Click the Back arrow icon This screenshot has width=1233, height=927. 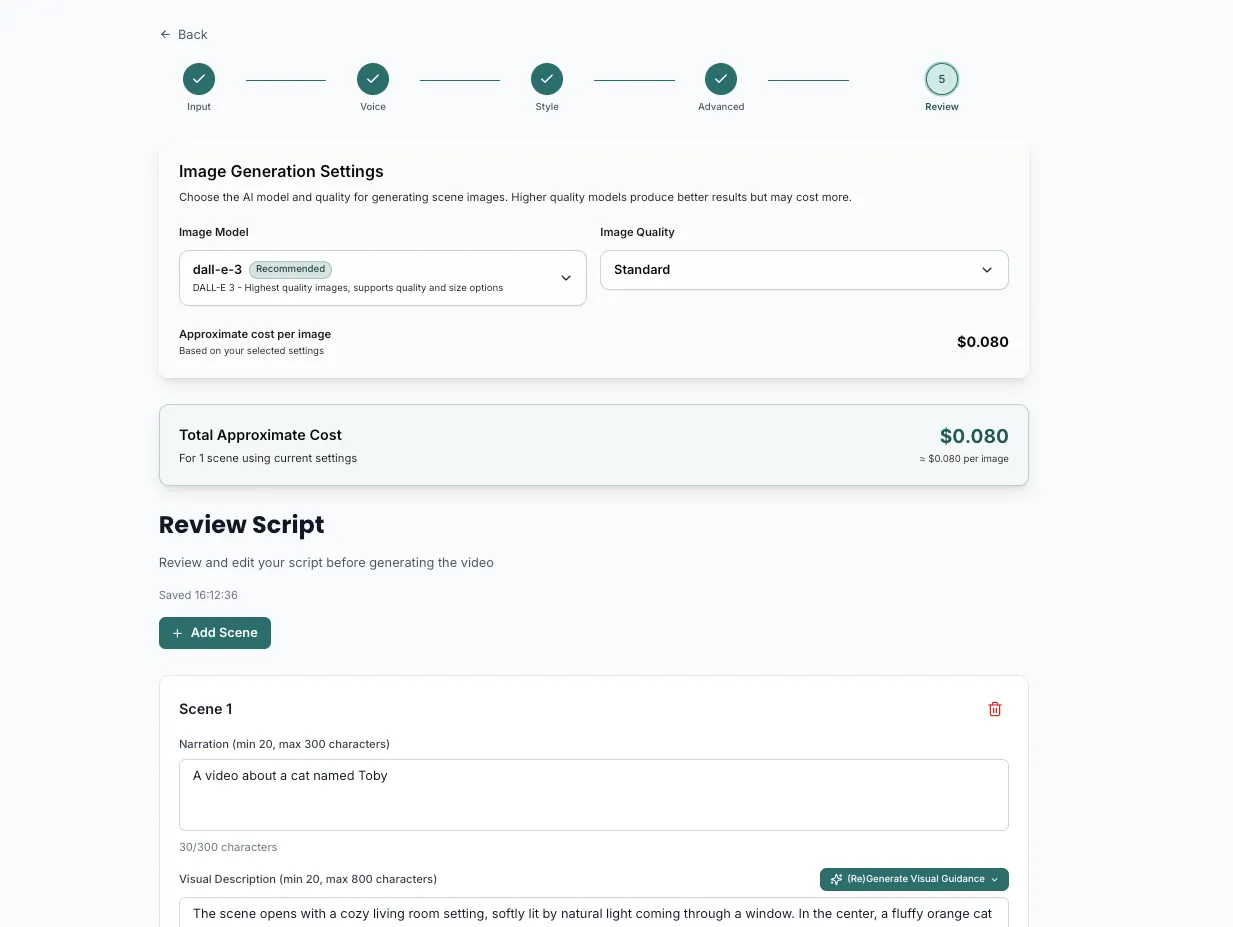(165, 35)
